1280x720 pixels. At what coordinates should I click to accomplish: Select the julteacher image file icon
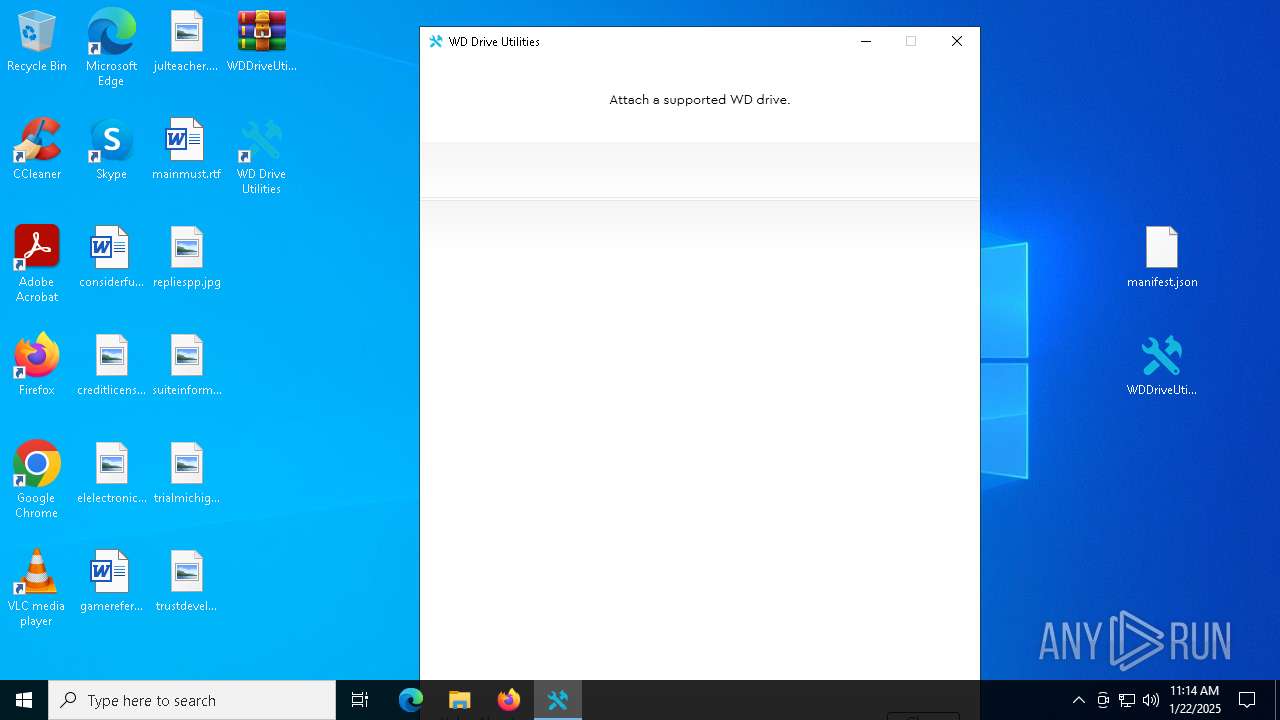[x=186, y=42]
